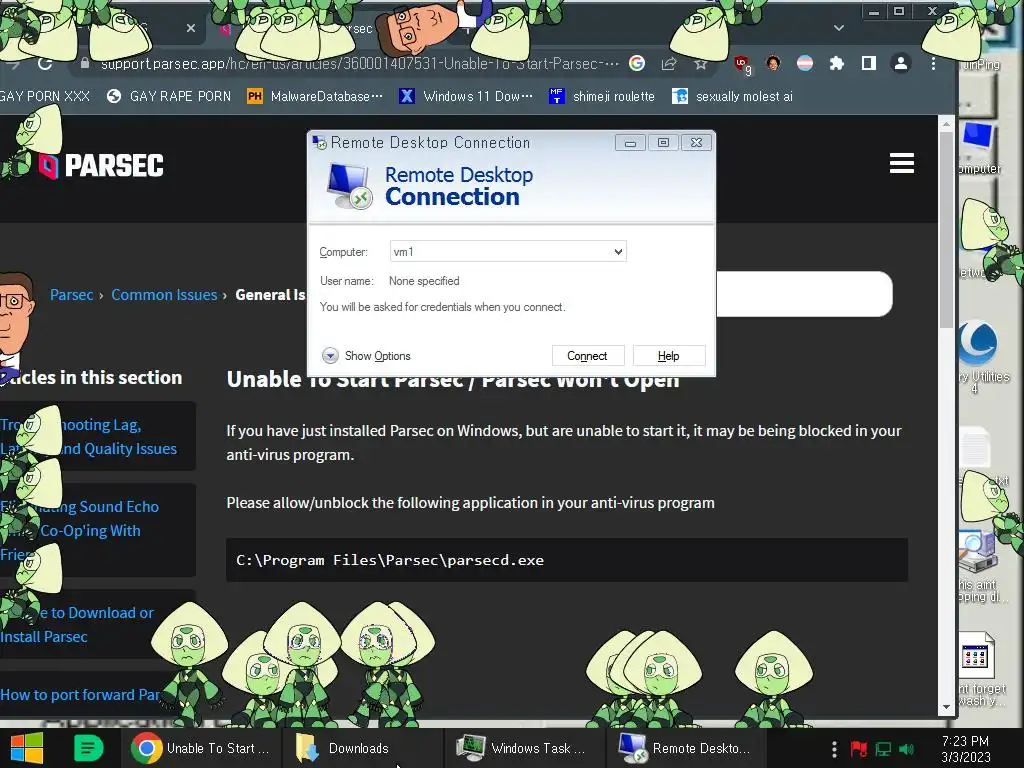Click the 'Unable To Start Parsec' article heading
The width and height of the screenshot is (1024, 768).
click(x=453, y=379)
